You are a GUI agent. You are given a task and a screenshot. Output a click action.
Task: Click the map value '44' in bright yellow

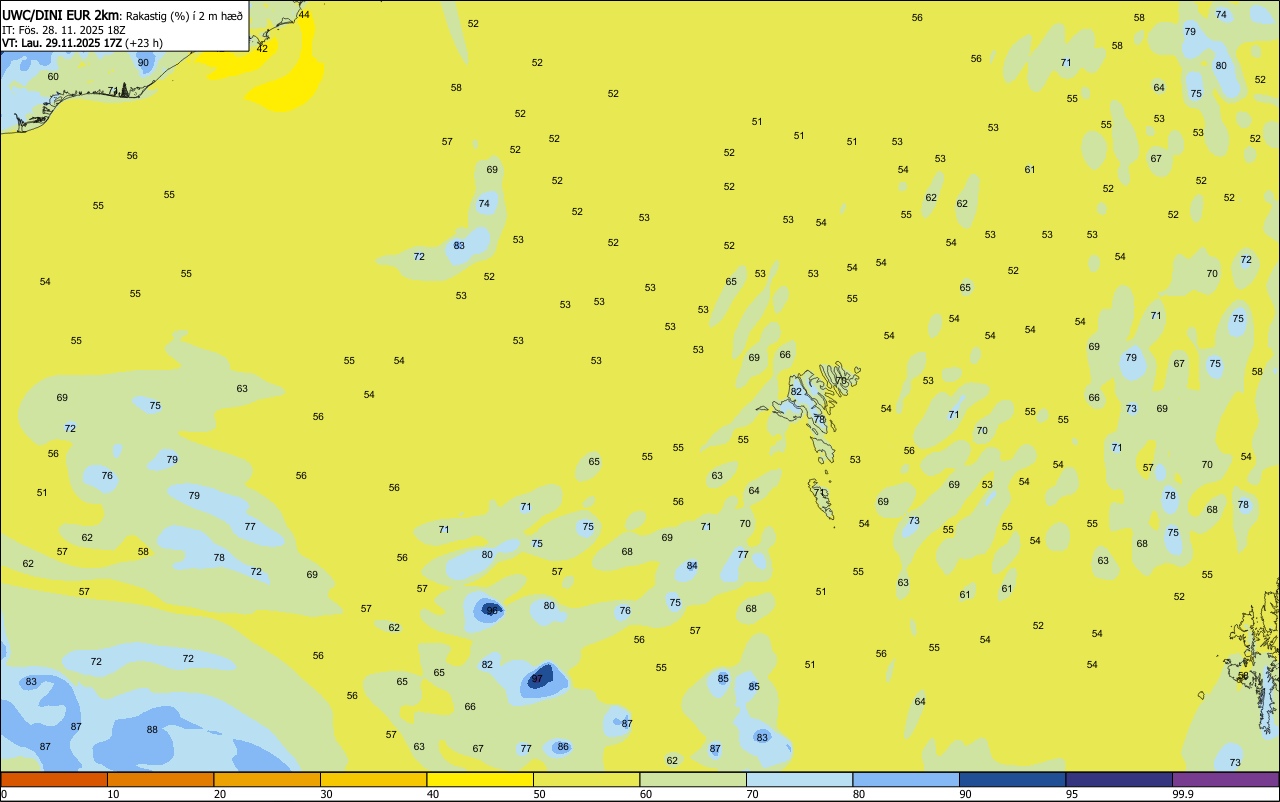tap(304, 15)
